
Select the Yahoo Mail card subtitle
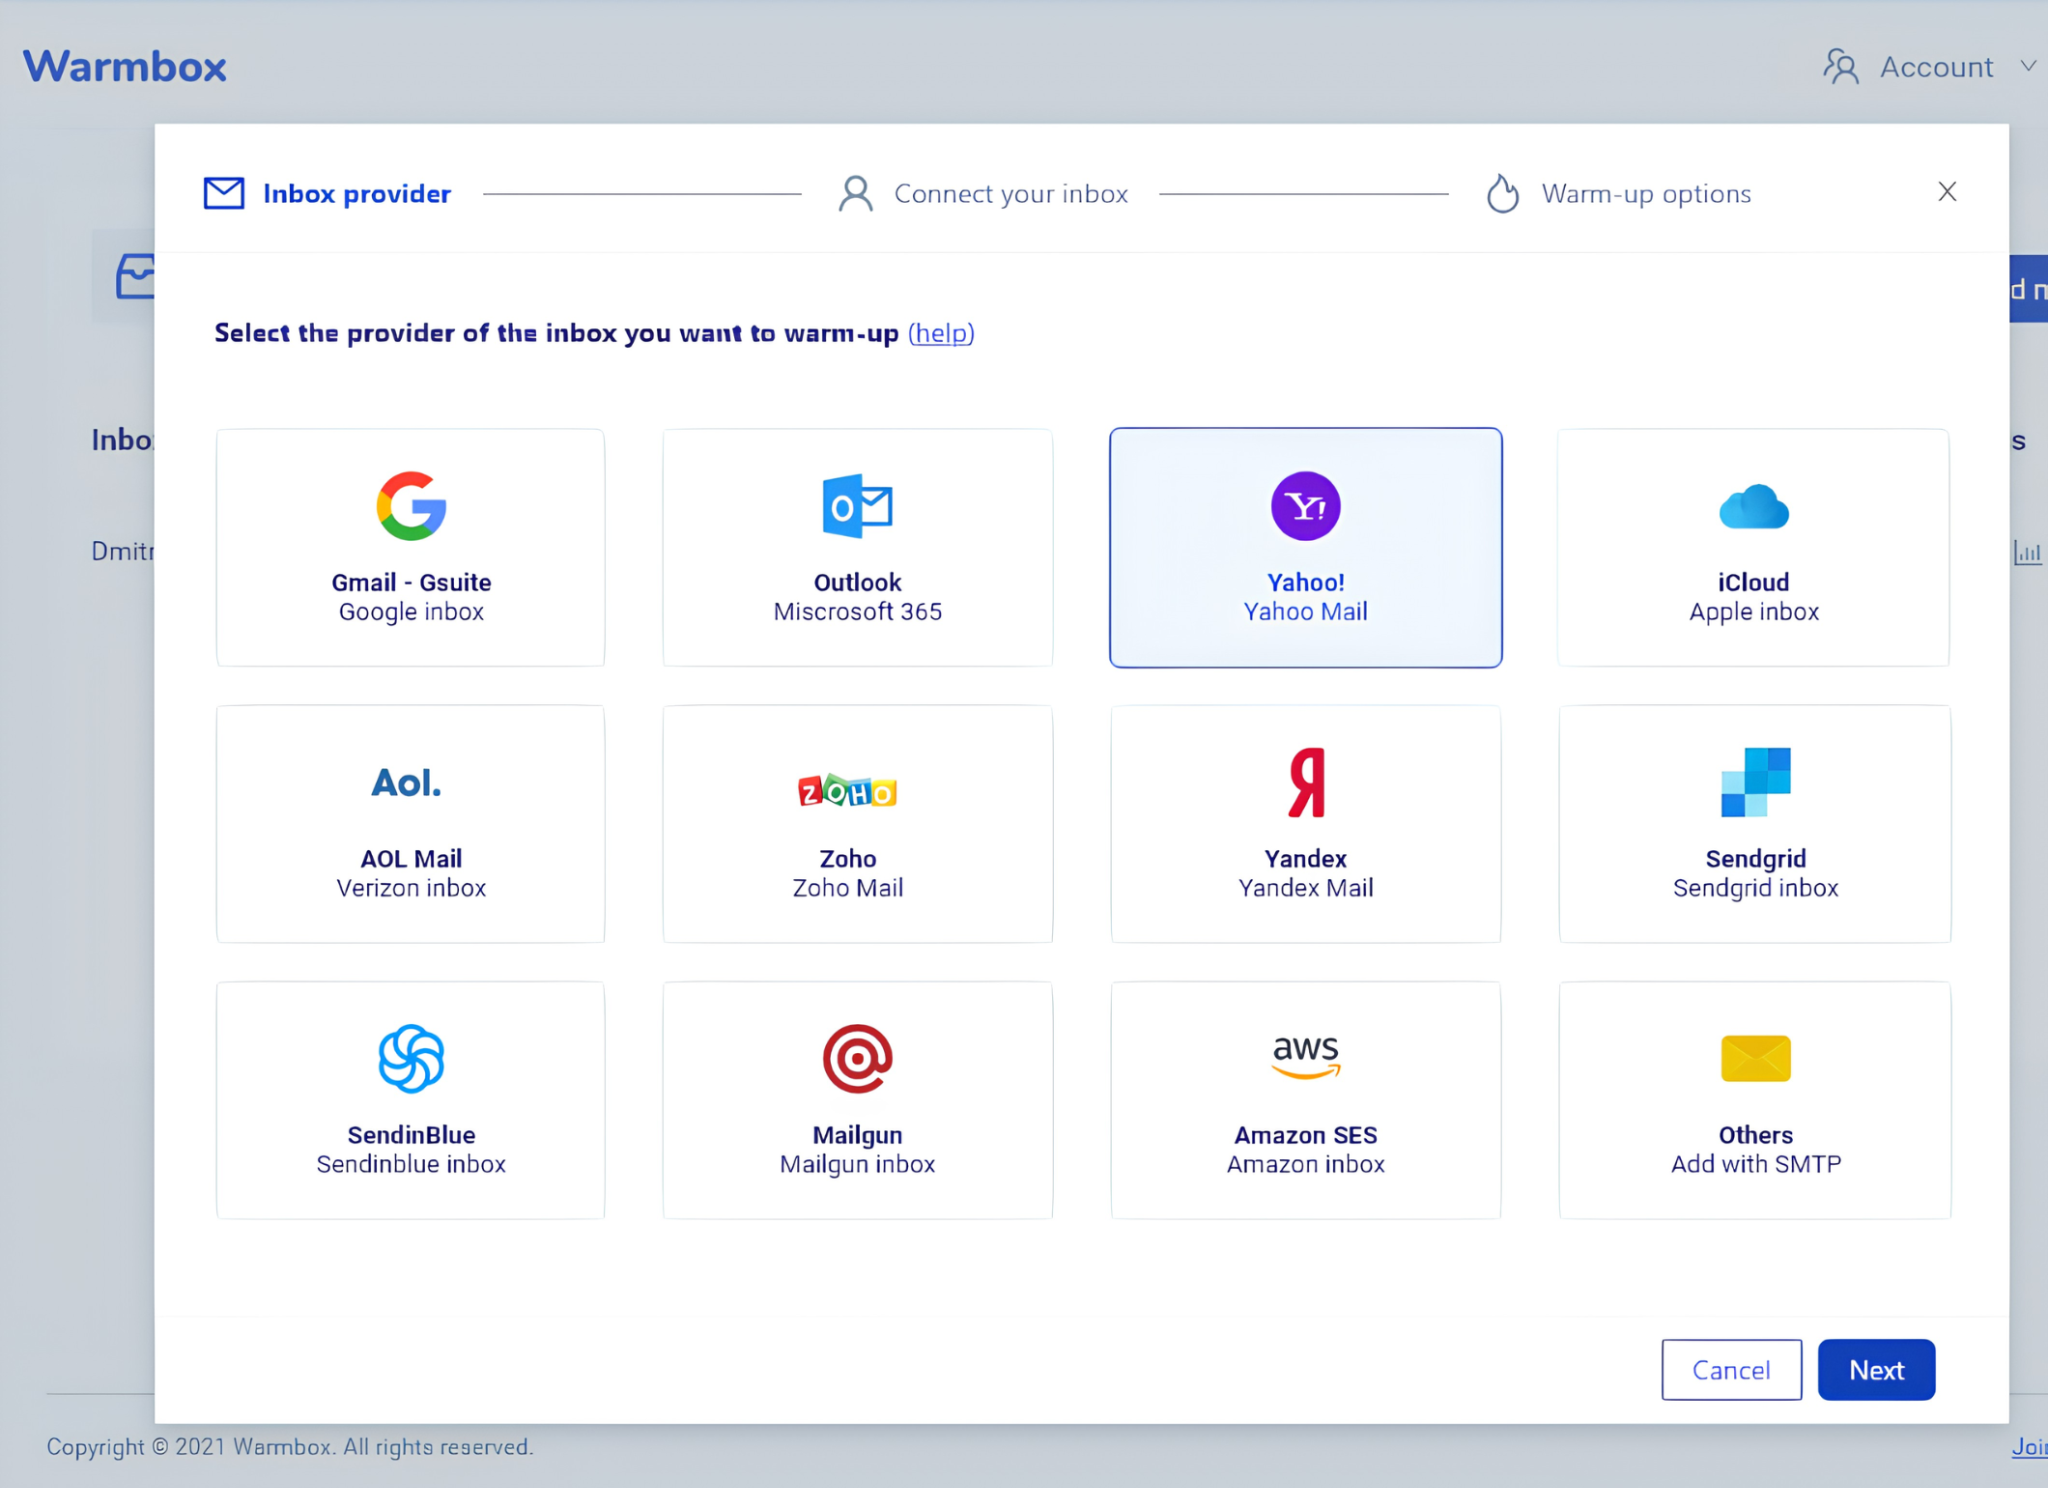click(1305, 612)
